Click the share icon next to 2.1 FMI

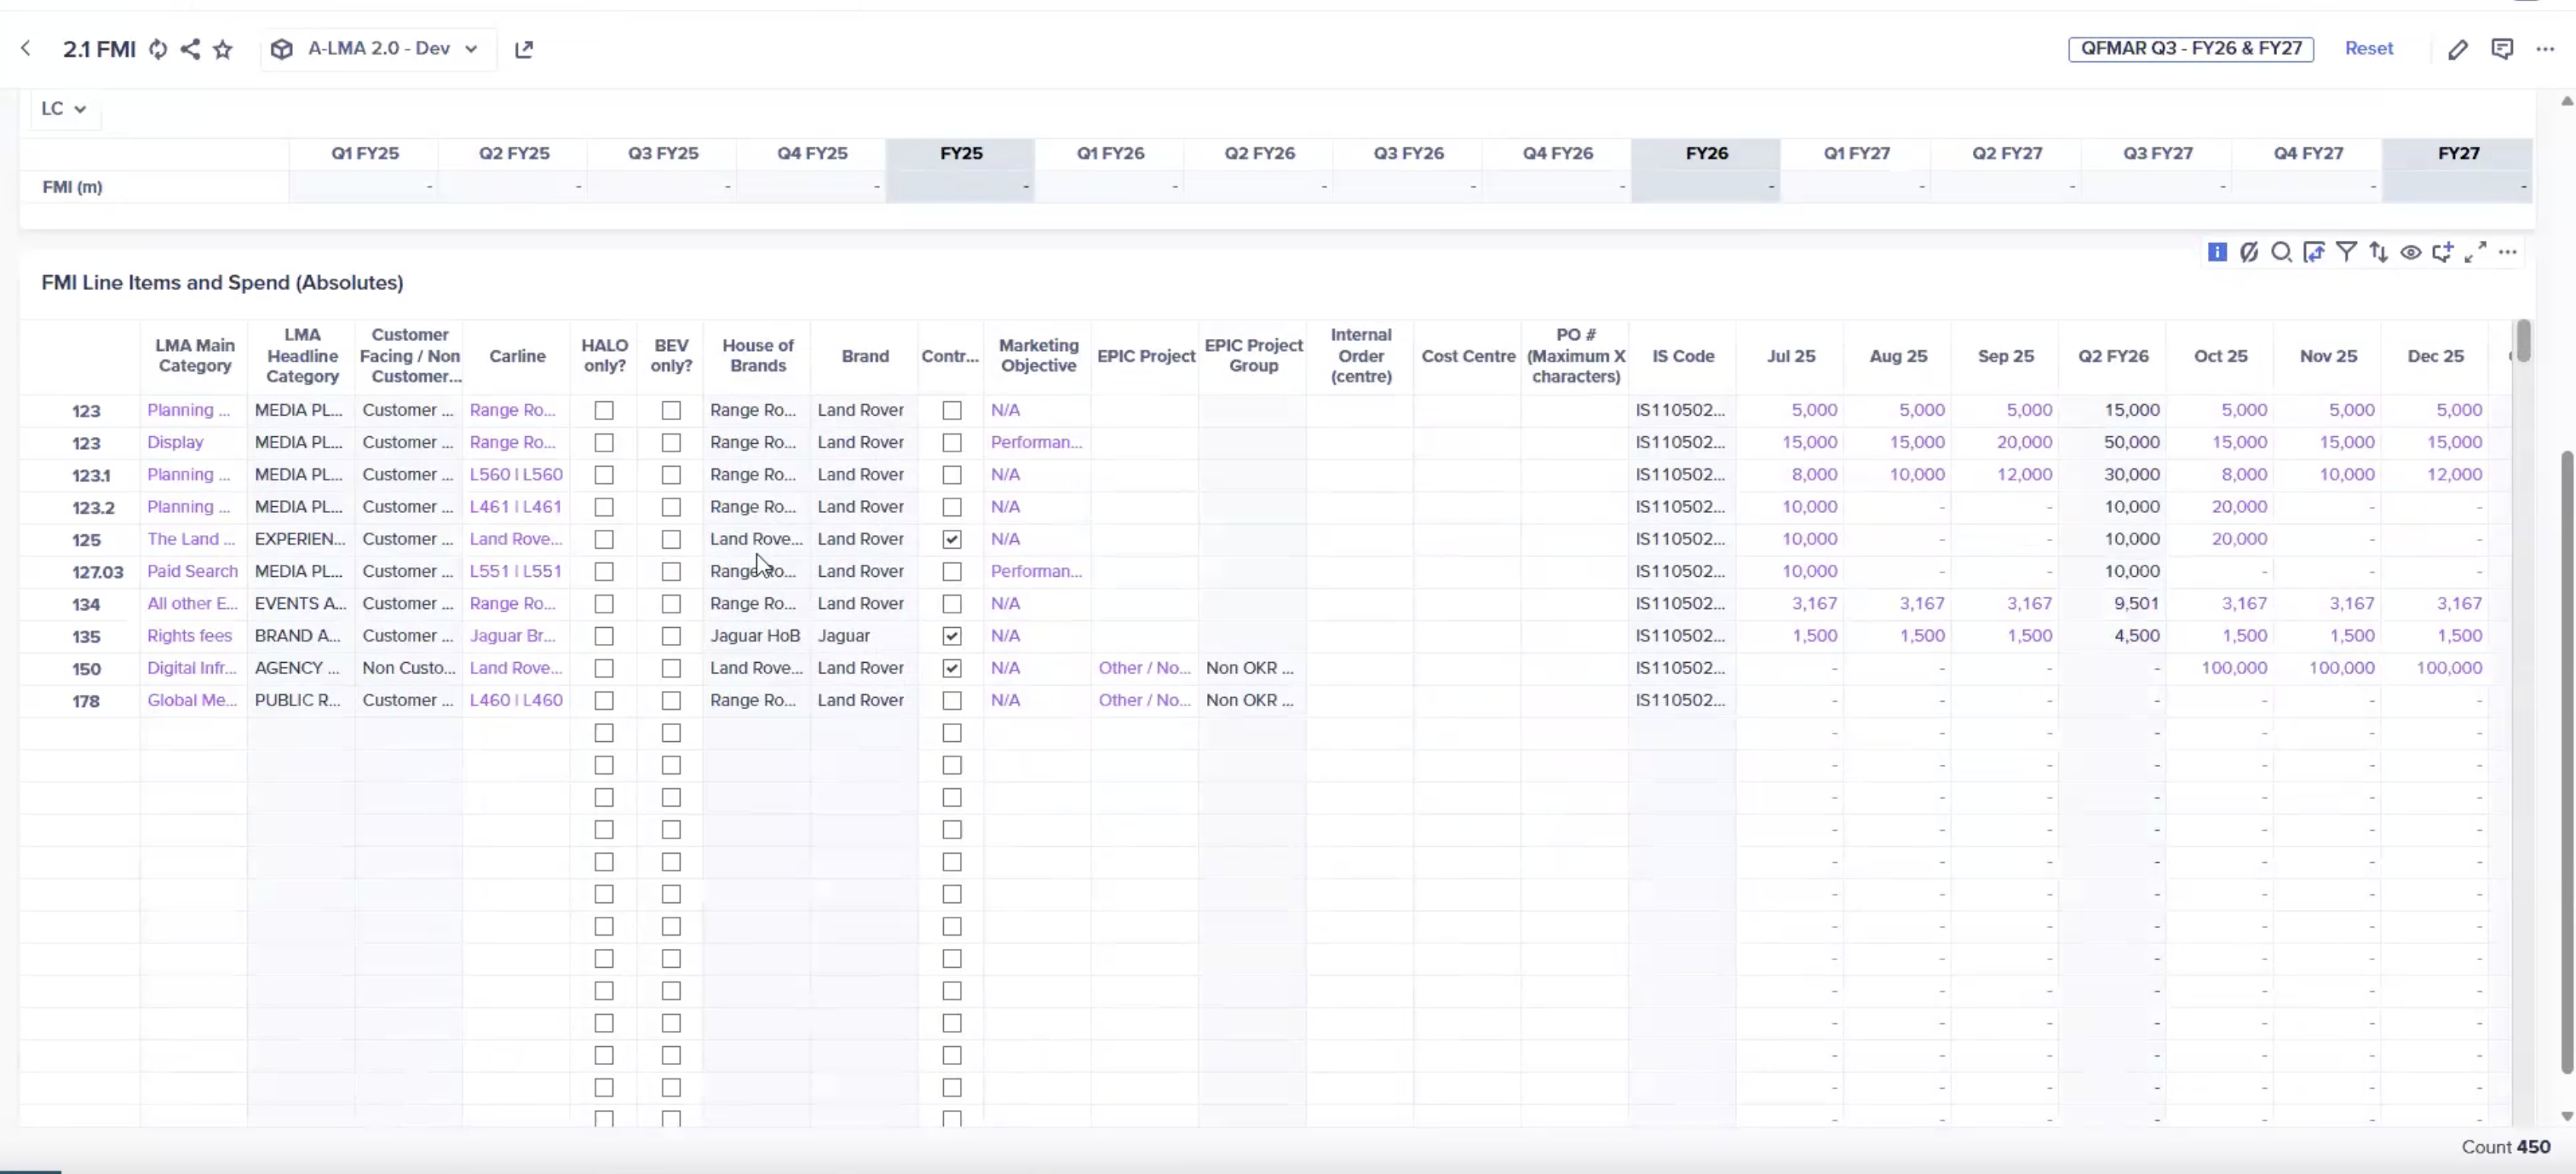[x=190, y=49]
